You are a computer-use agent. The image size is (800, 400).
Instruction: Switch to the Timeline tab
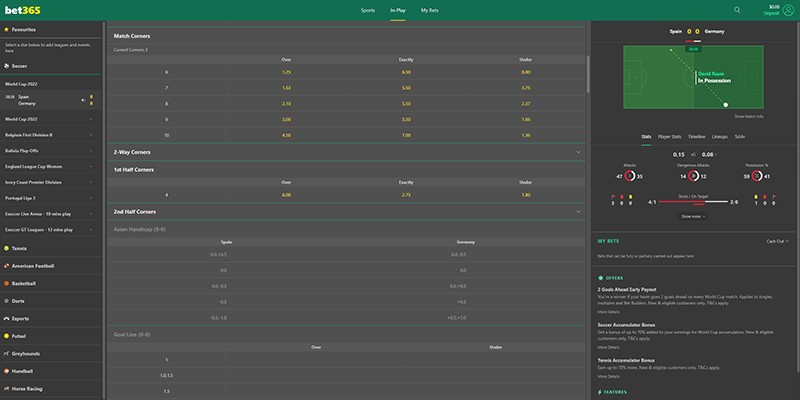[696, 137]
